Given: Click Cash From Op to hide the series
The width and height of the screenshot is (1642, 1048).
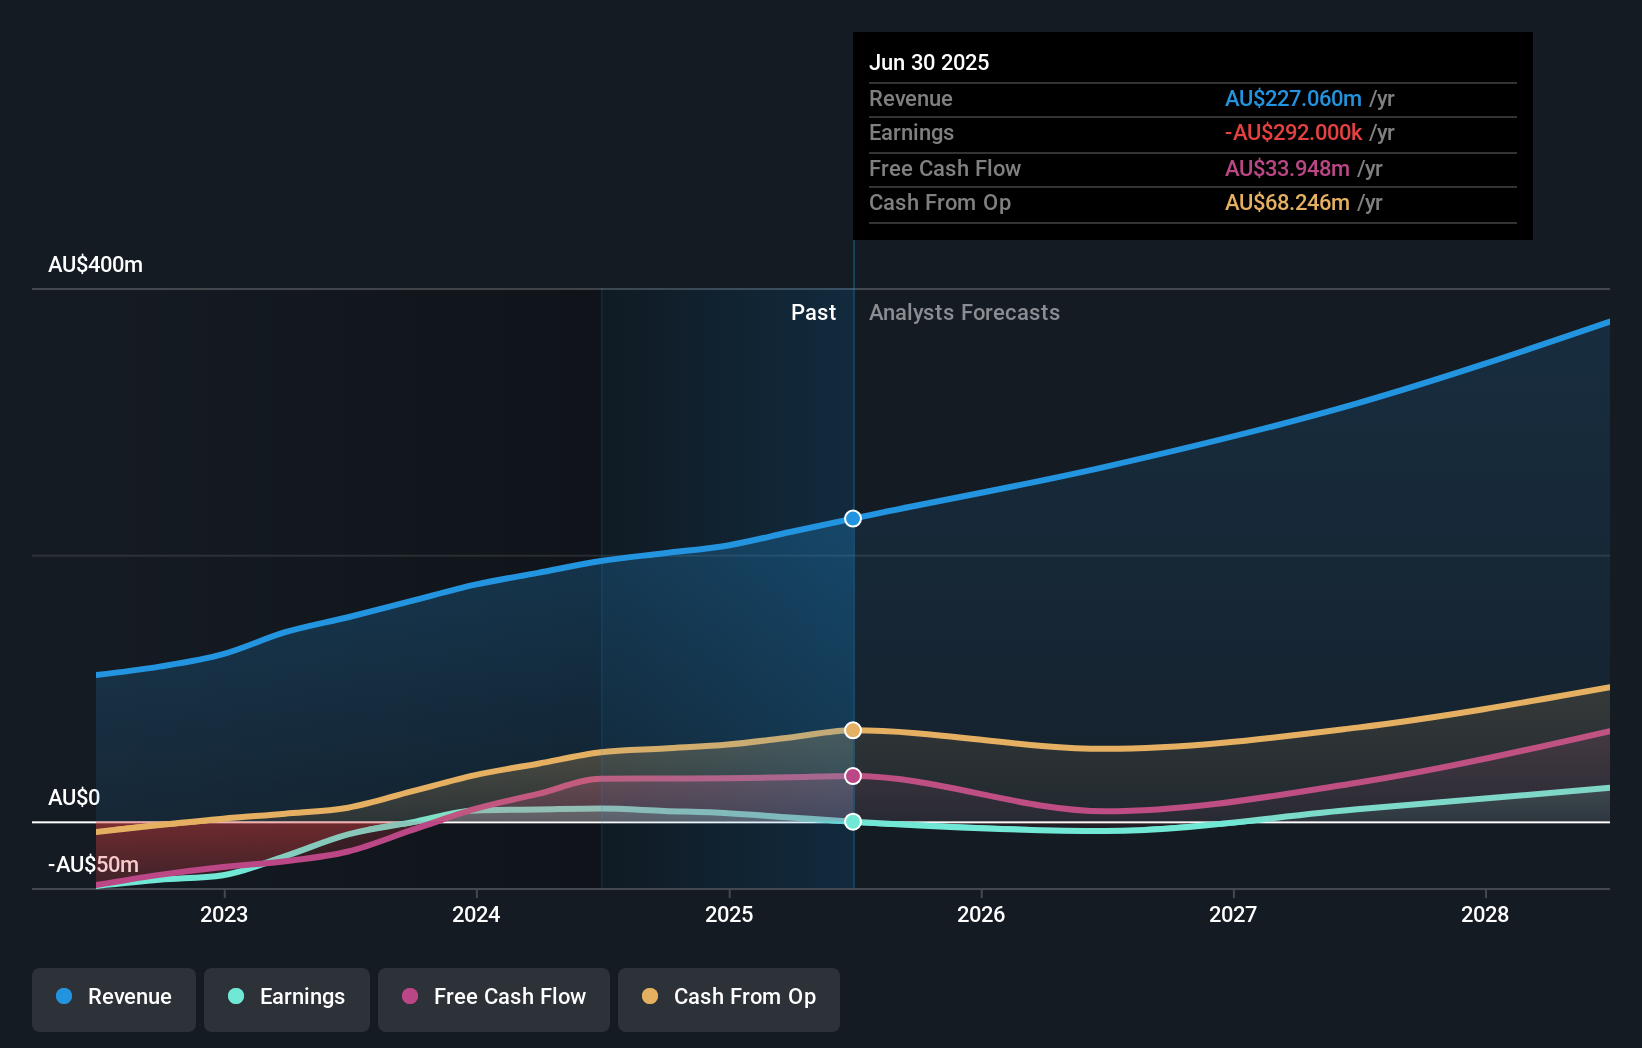Looking at the screenshot, I should 729,997.
